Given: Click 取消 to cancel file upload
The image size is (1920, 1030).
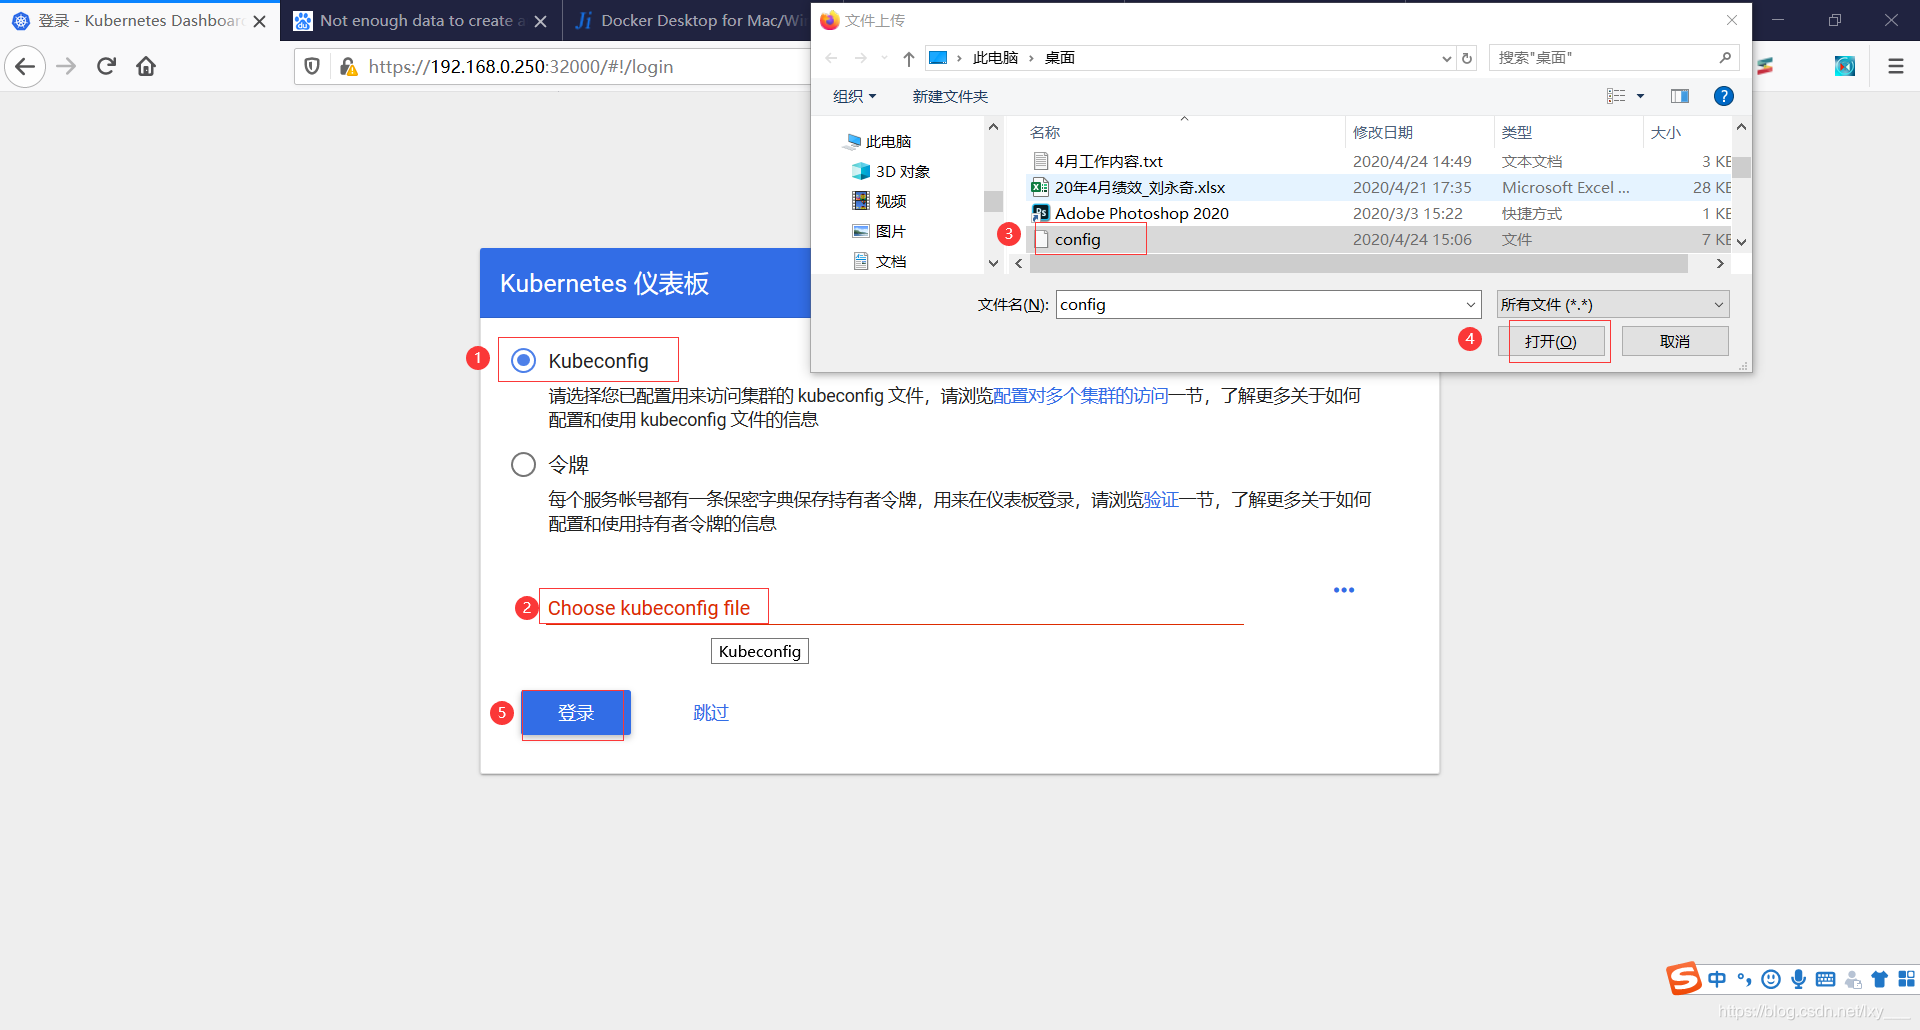Looking at the screenshot, I should [1675, 342].
